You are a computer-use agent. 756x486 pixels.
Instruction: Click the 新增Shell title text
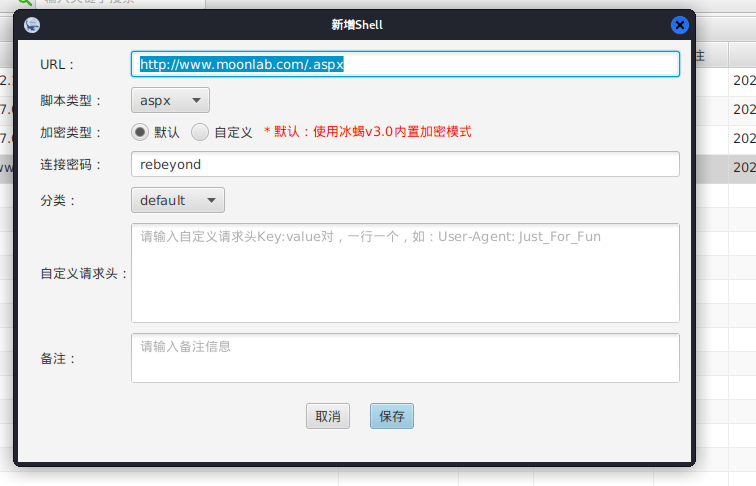coord(357,25)
